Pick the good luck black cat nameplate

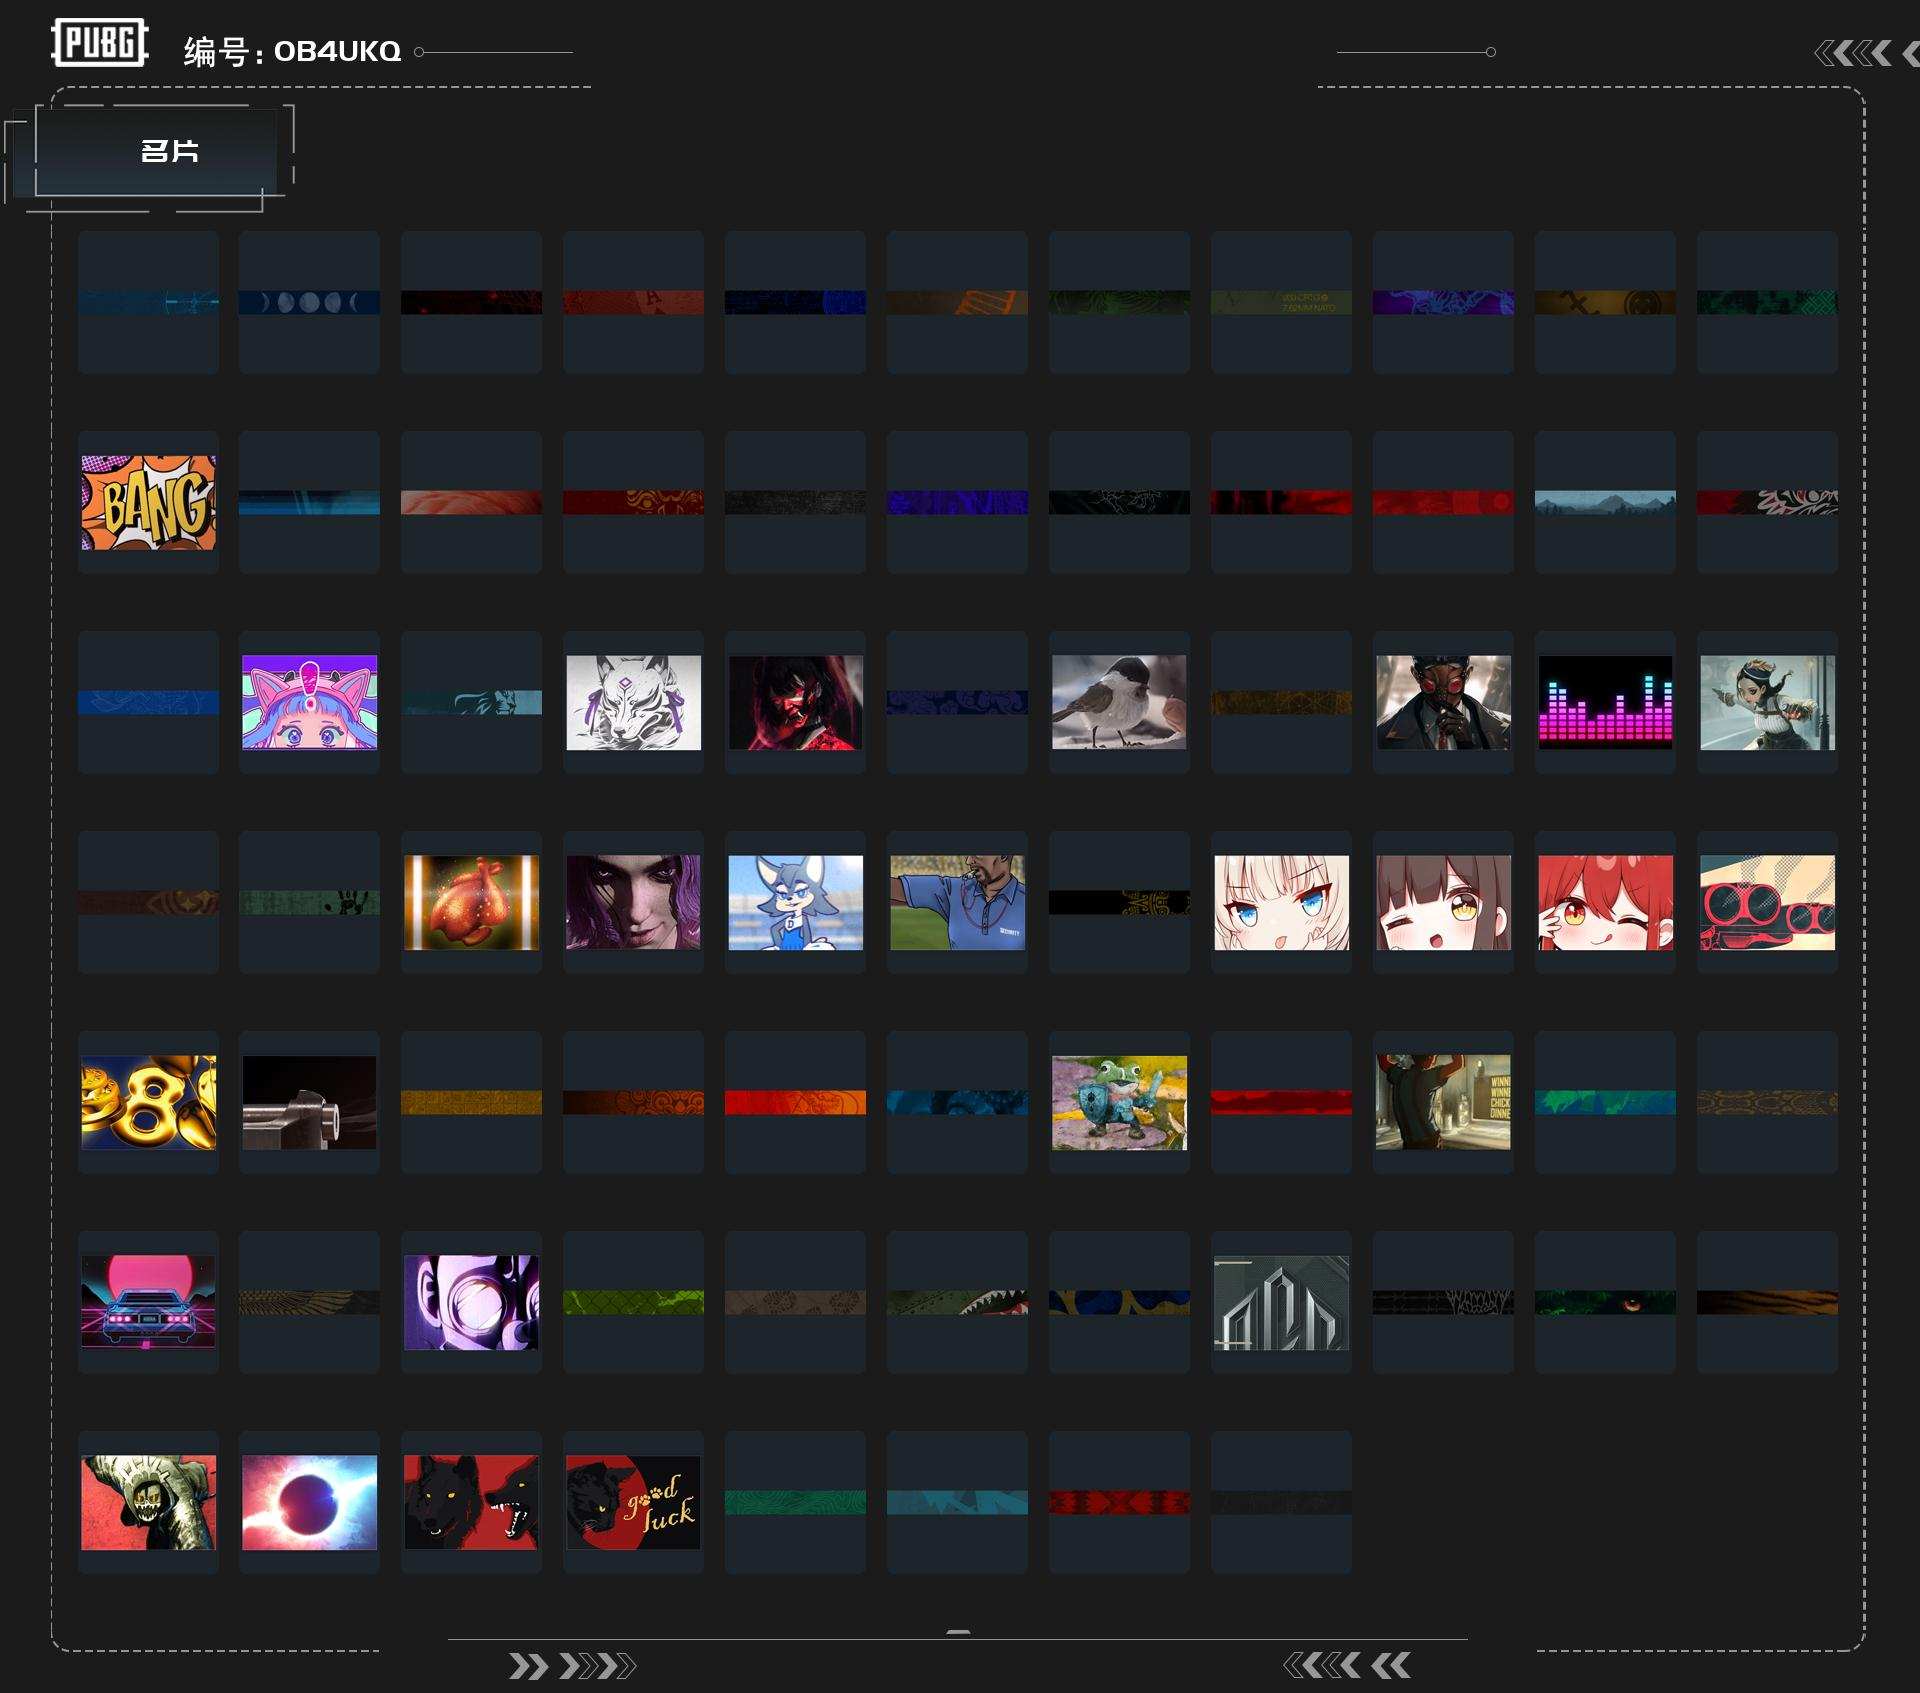coord(633,1502)
